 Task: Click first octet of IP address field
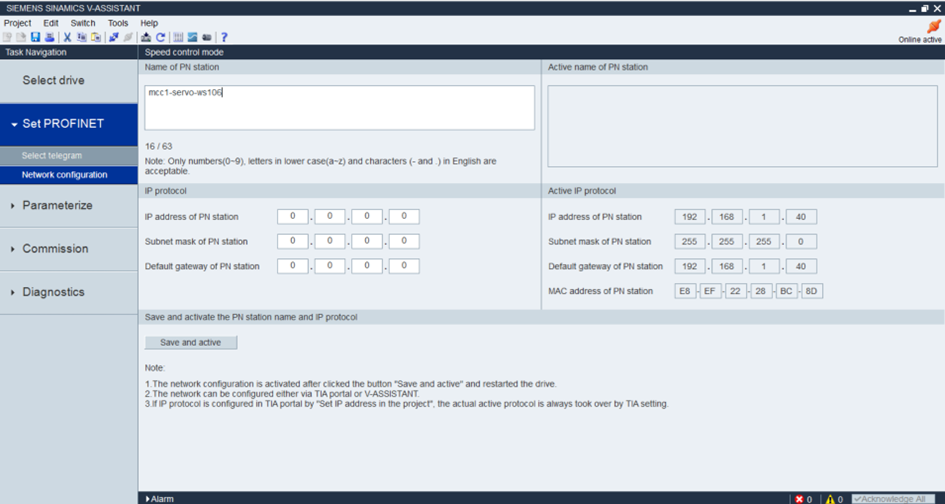click(x=292, y=217)
